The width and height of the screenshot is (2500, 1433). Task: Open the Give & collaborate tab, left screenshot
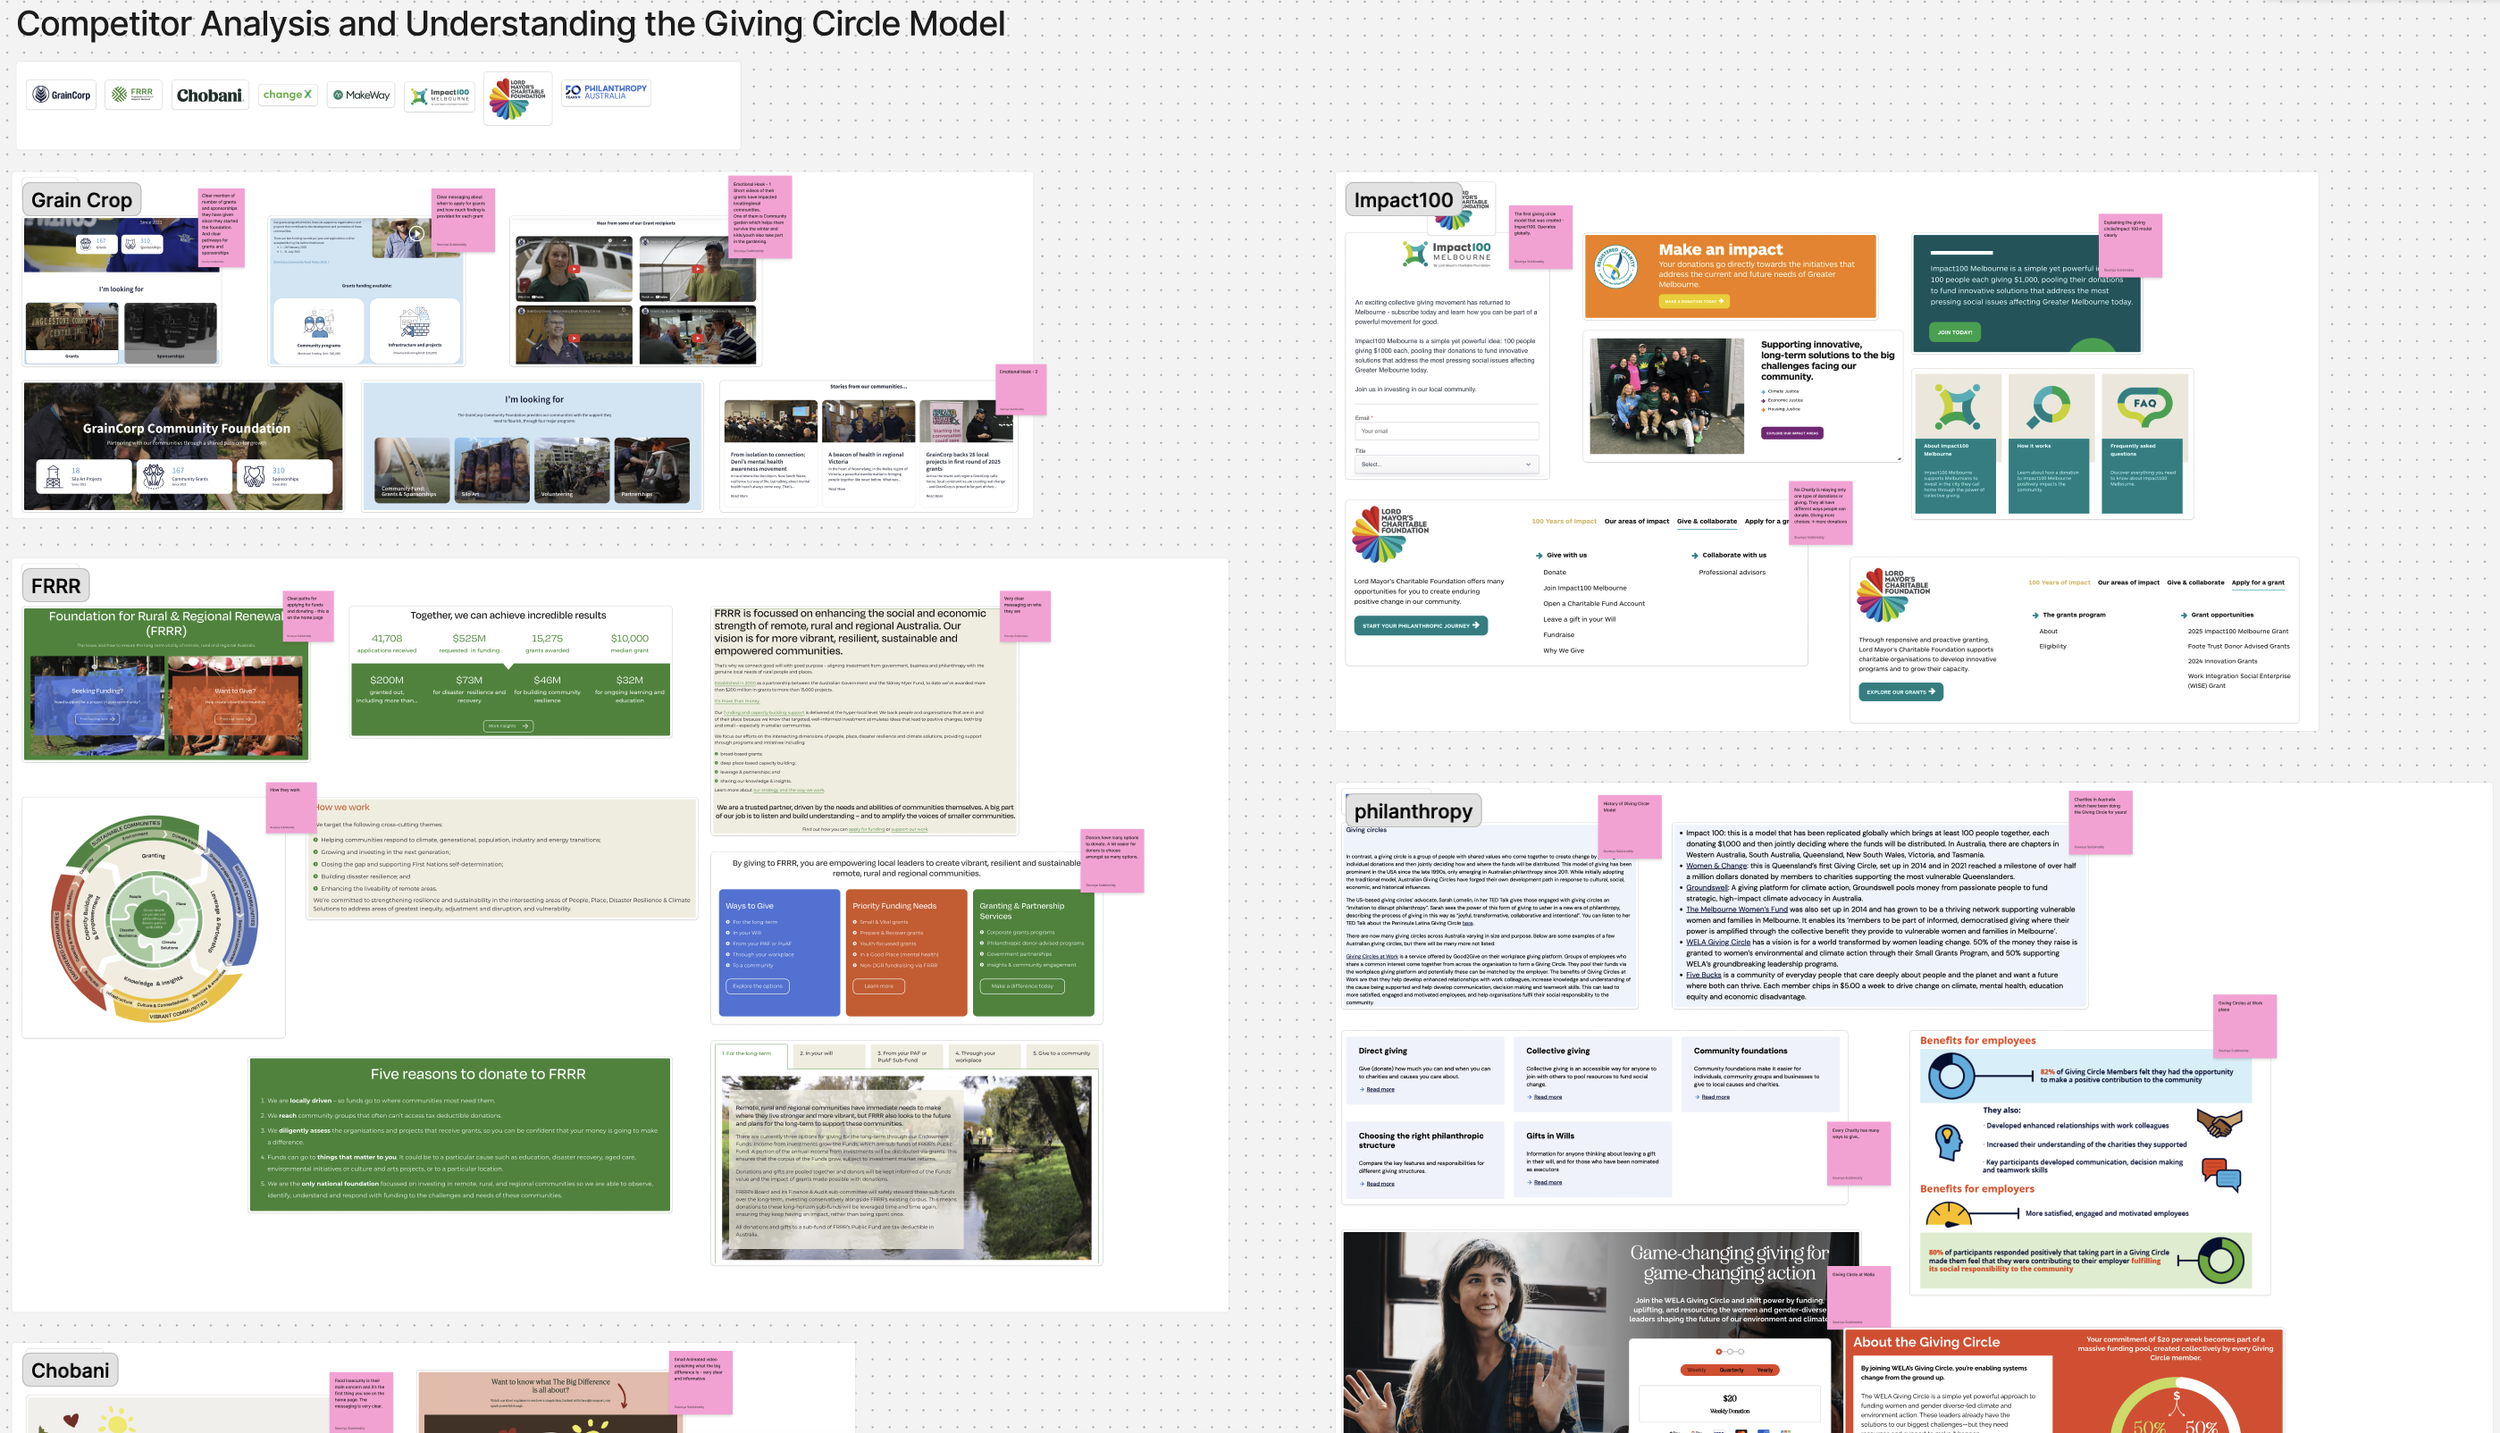pos(1707,521)
